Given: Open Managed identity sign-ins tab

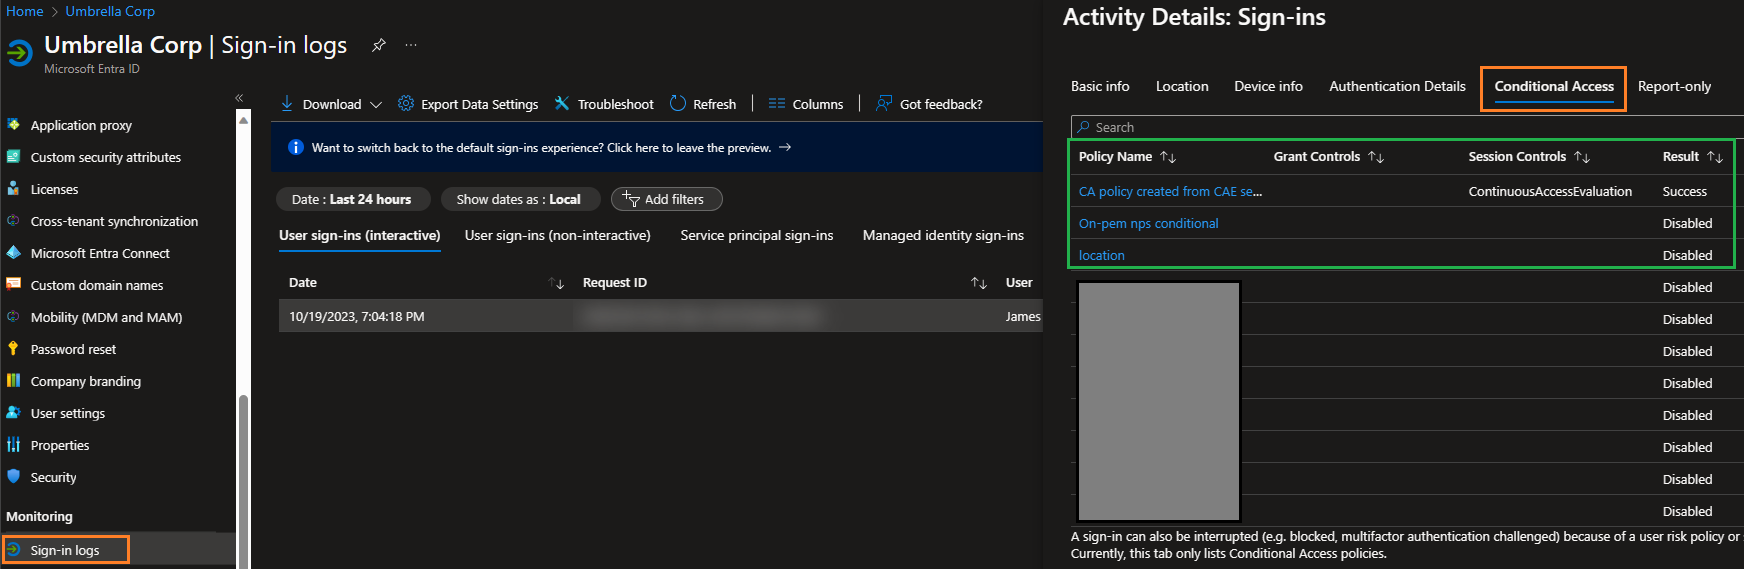Looking at the screenshot, I should click(943, 235).
